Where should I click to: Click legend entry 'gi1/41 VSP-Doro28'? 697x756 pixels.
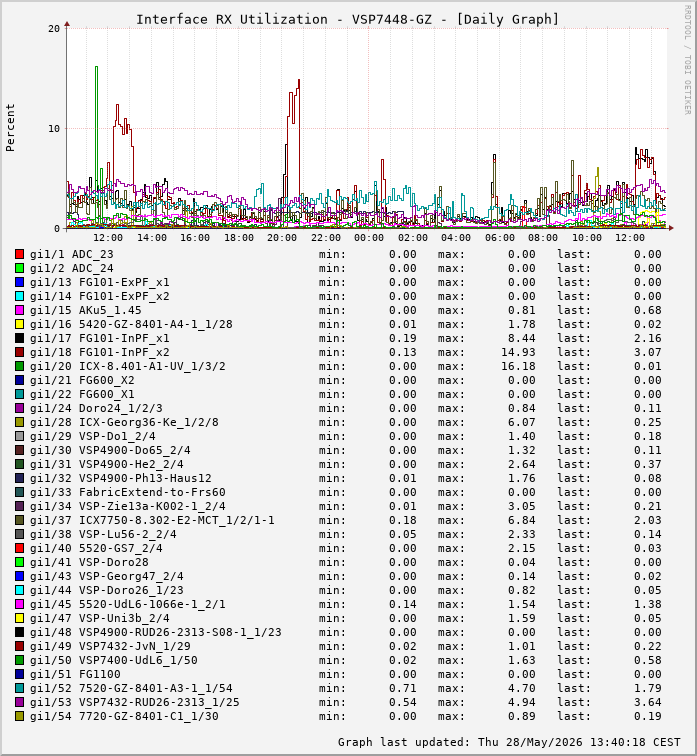click(89, 562)
